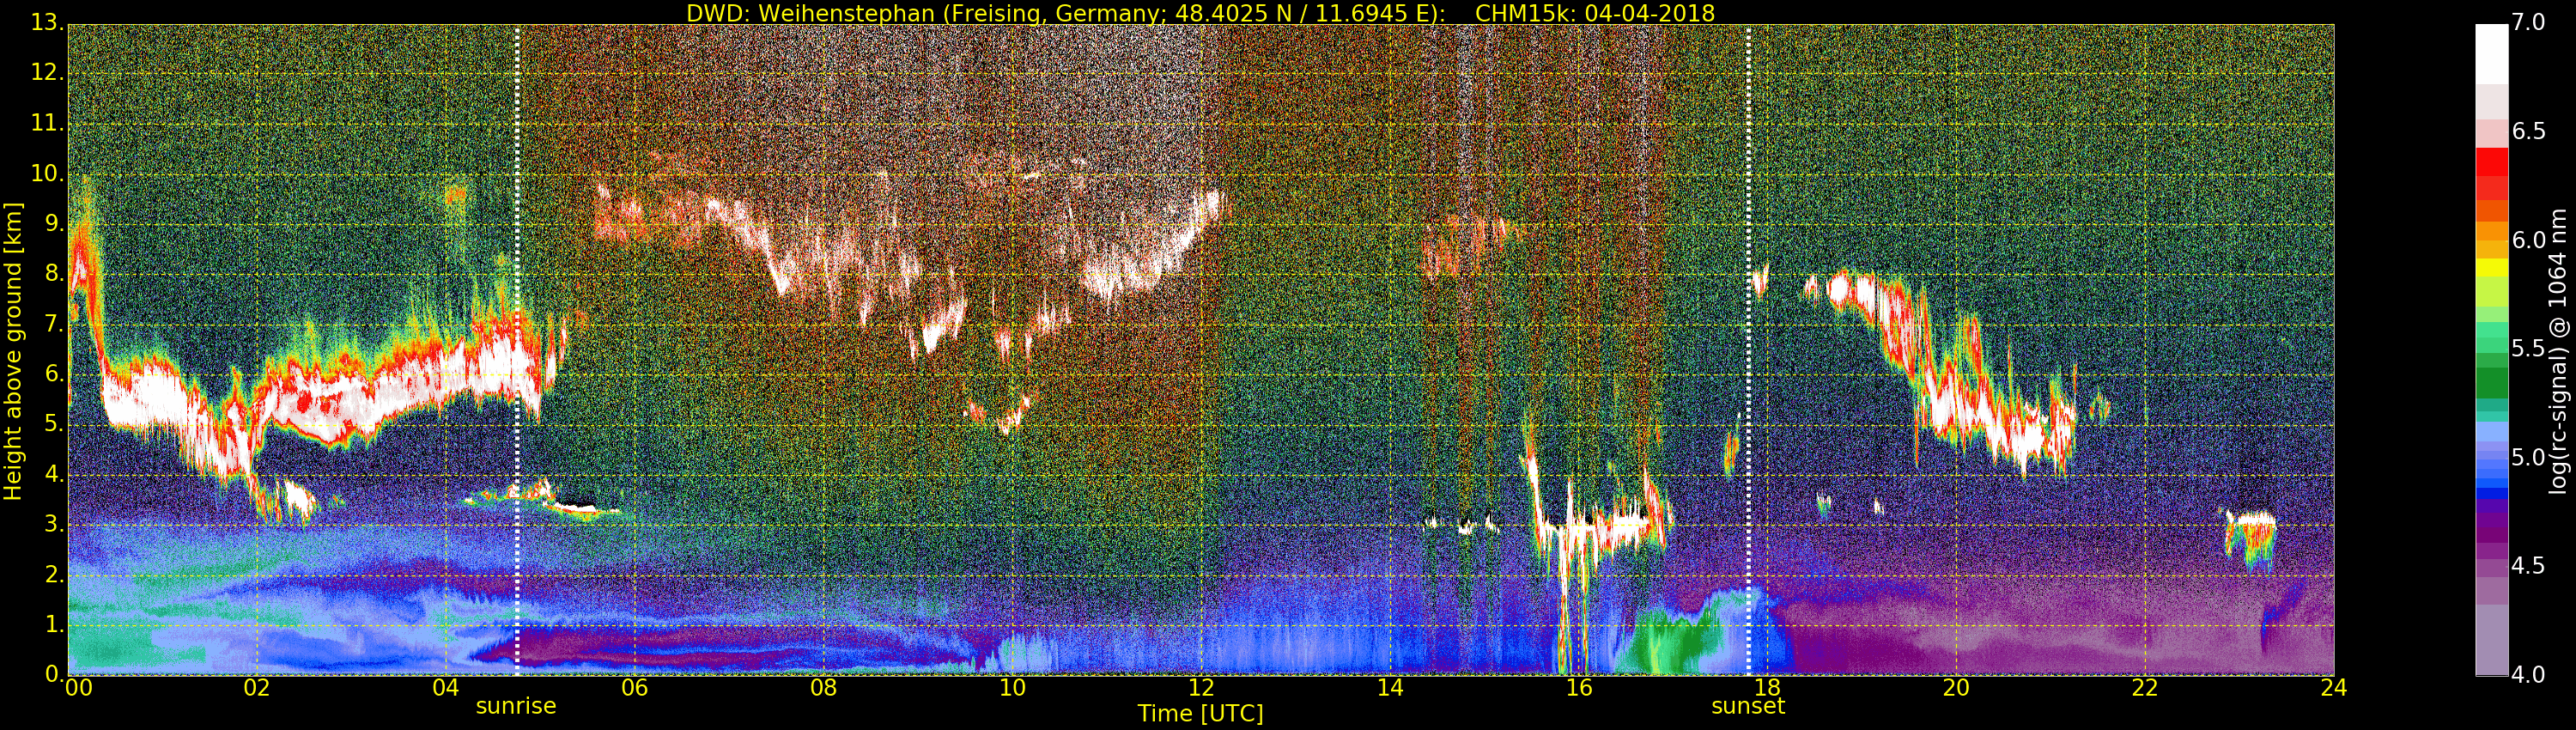Screen dimensions: 2576x730
Task: Click colorbar value '6.5'
Action: coord(2529,132)
